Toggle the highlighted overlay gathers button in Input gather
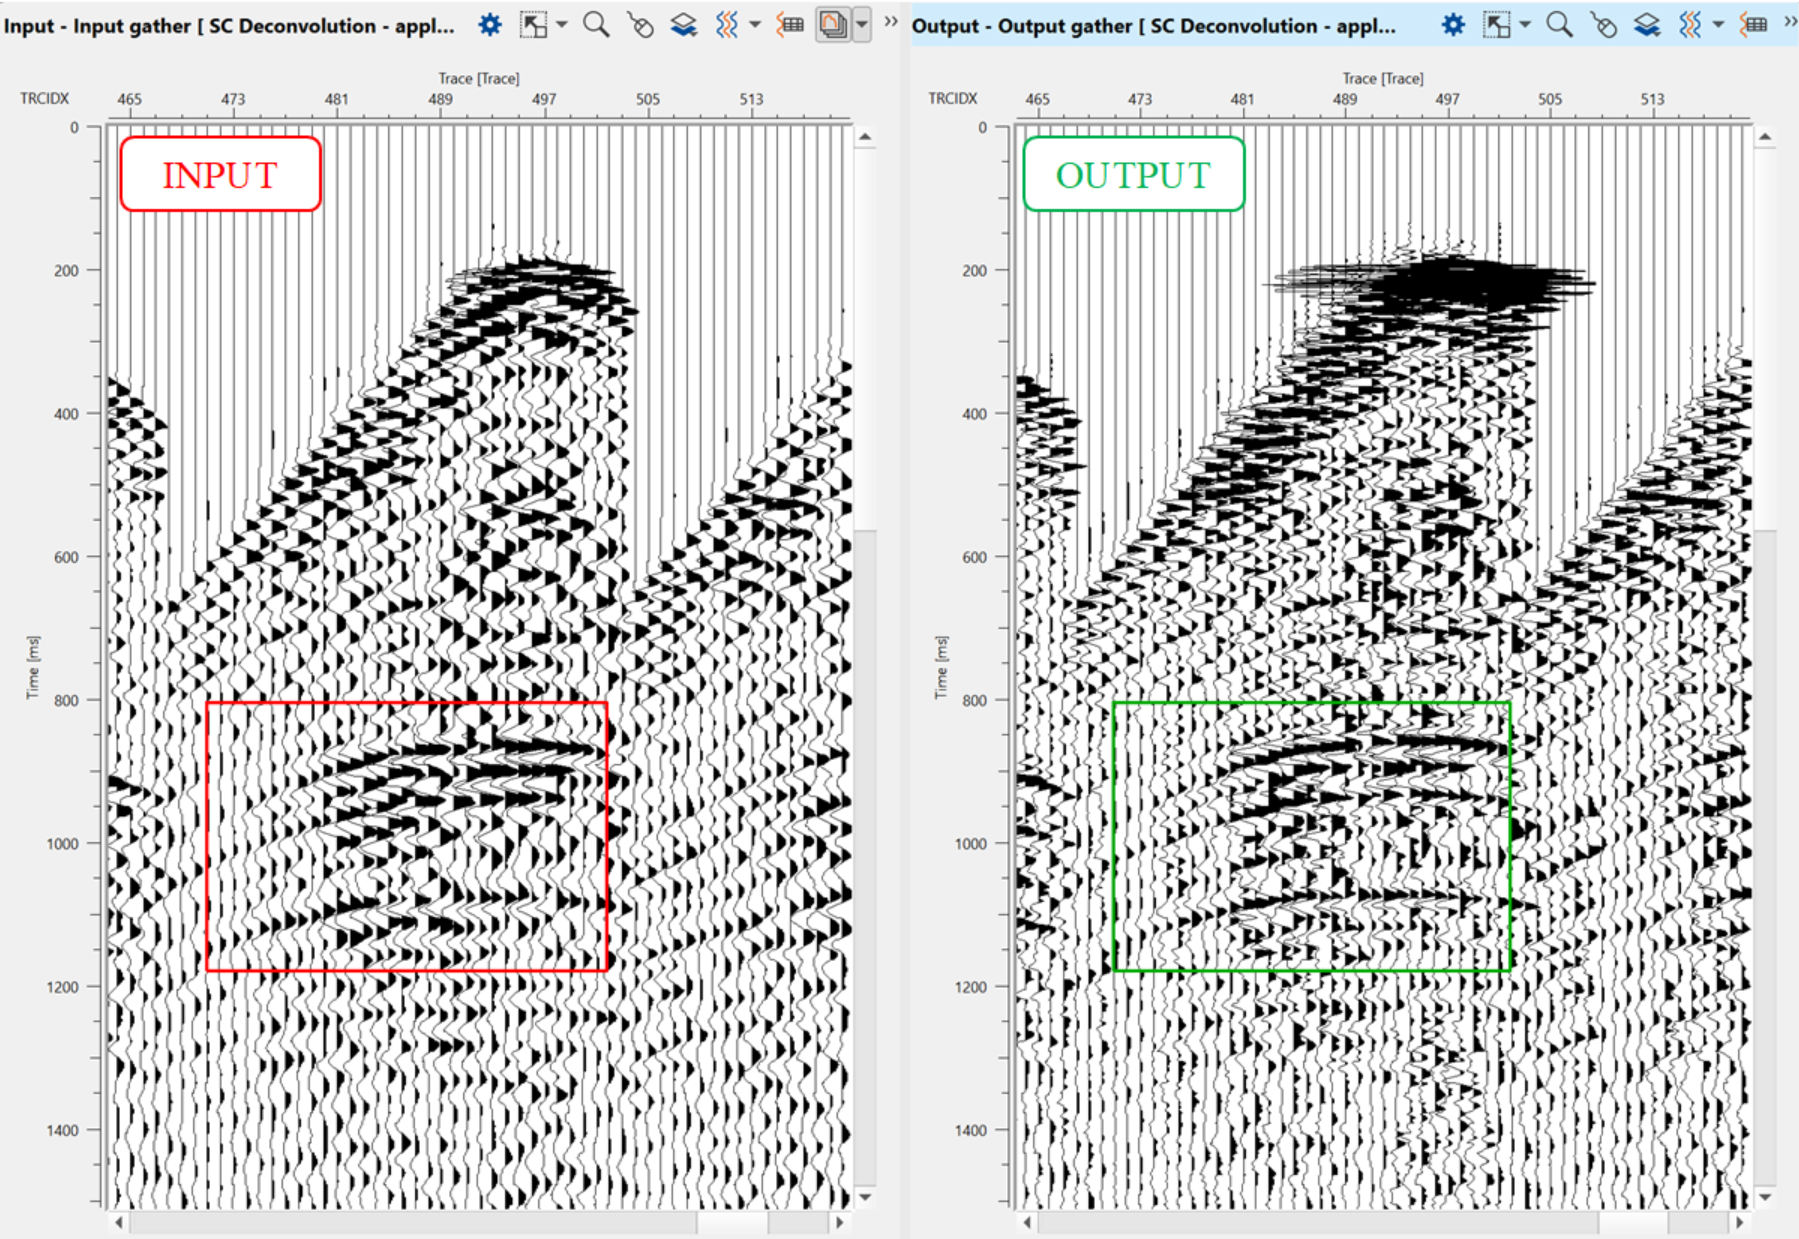 (832, 25)
